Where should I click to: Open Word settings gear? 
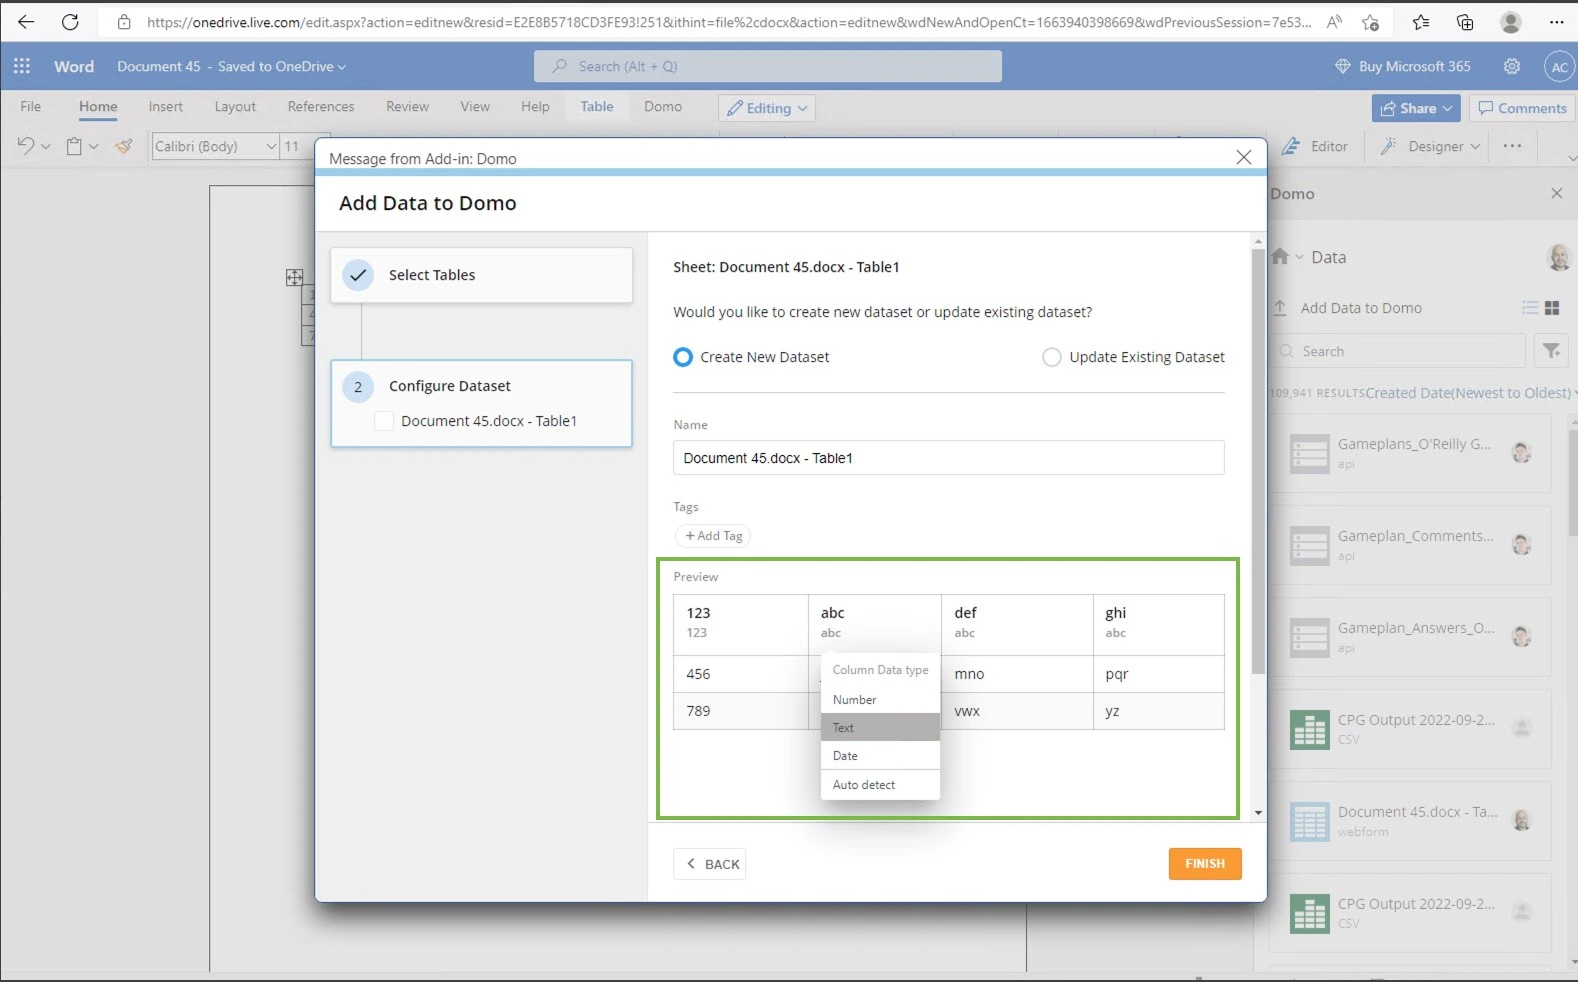(1512, 66)
